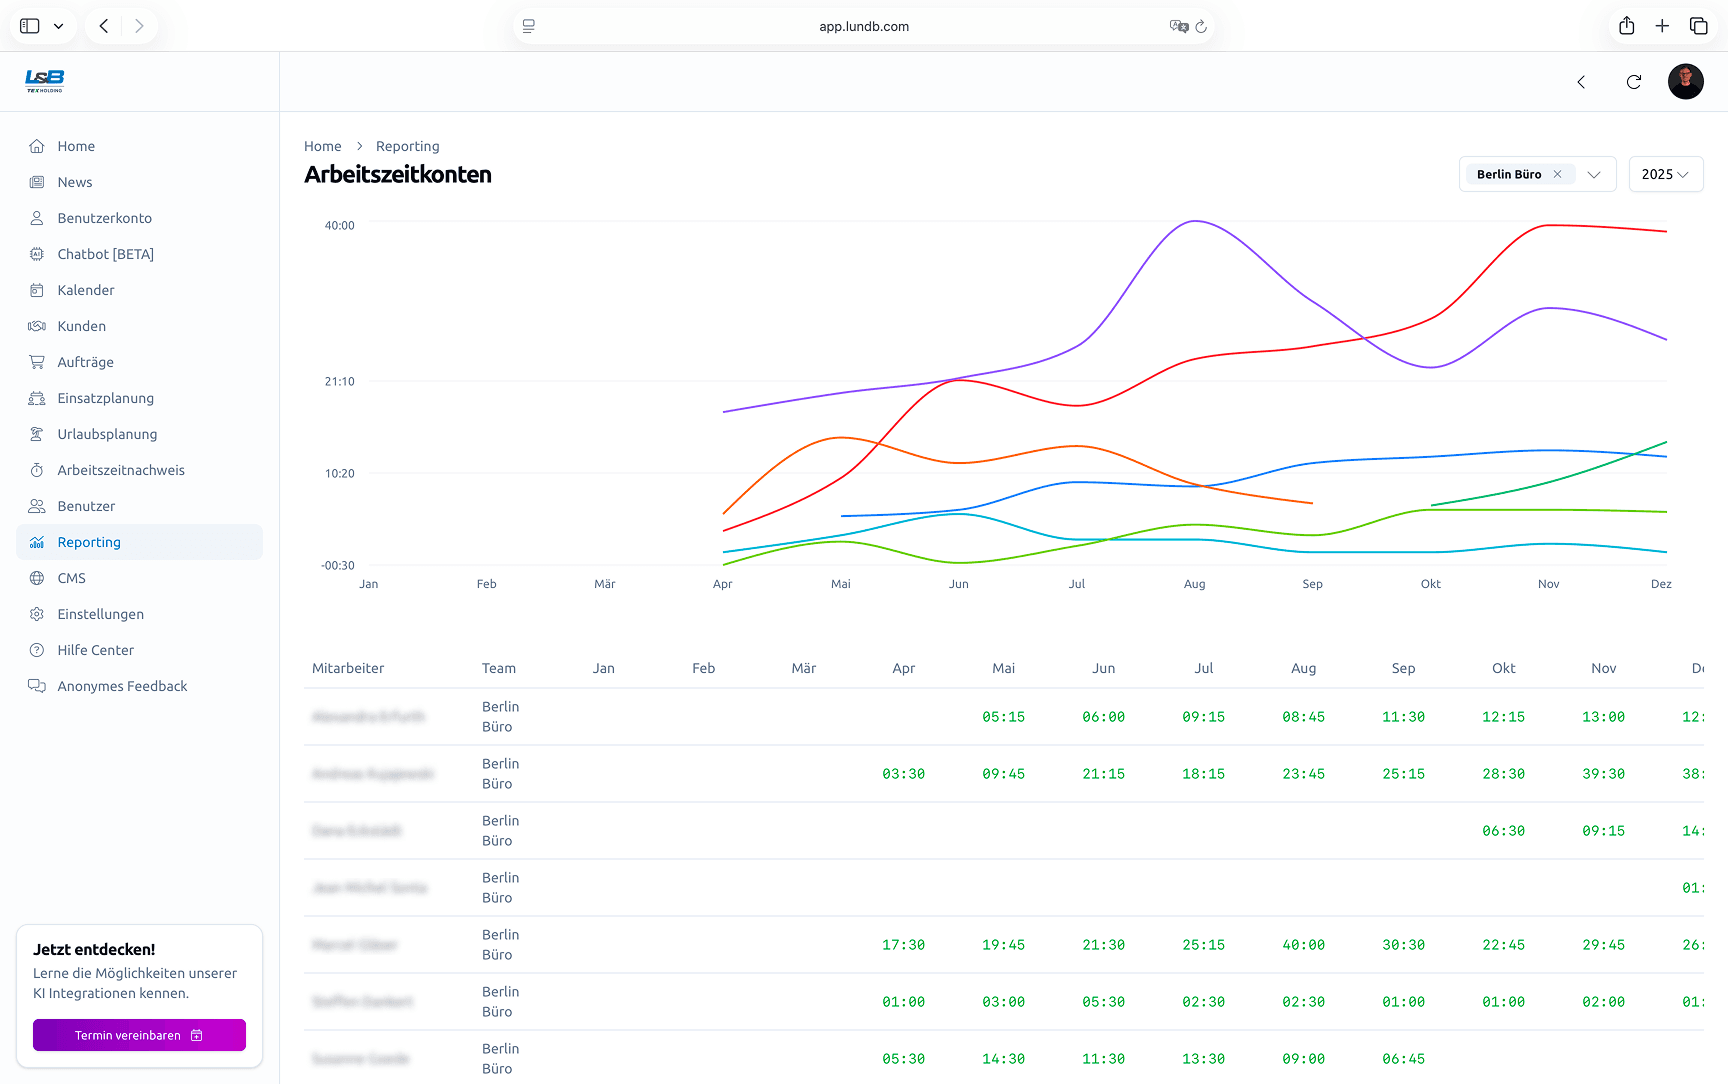Open a new browser tab with plus icon
The height and width of the screenshot is (1084, 1728).
1662,26
